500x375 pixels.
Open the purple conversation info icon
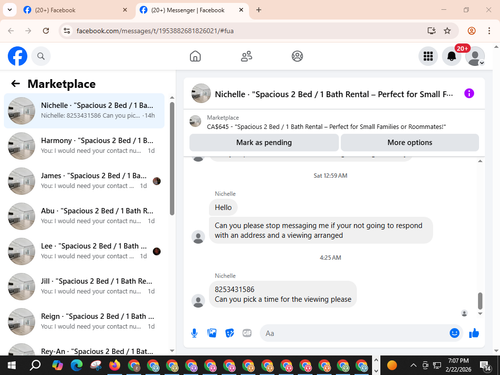(x=469, y=93)
